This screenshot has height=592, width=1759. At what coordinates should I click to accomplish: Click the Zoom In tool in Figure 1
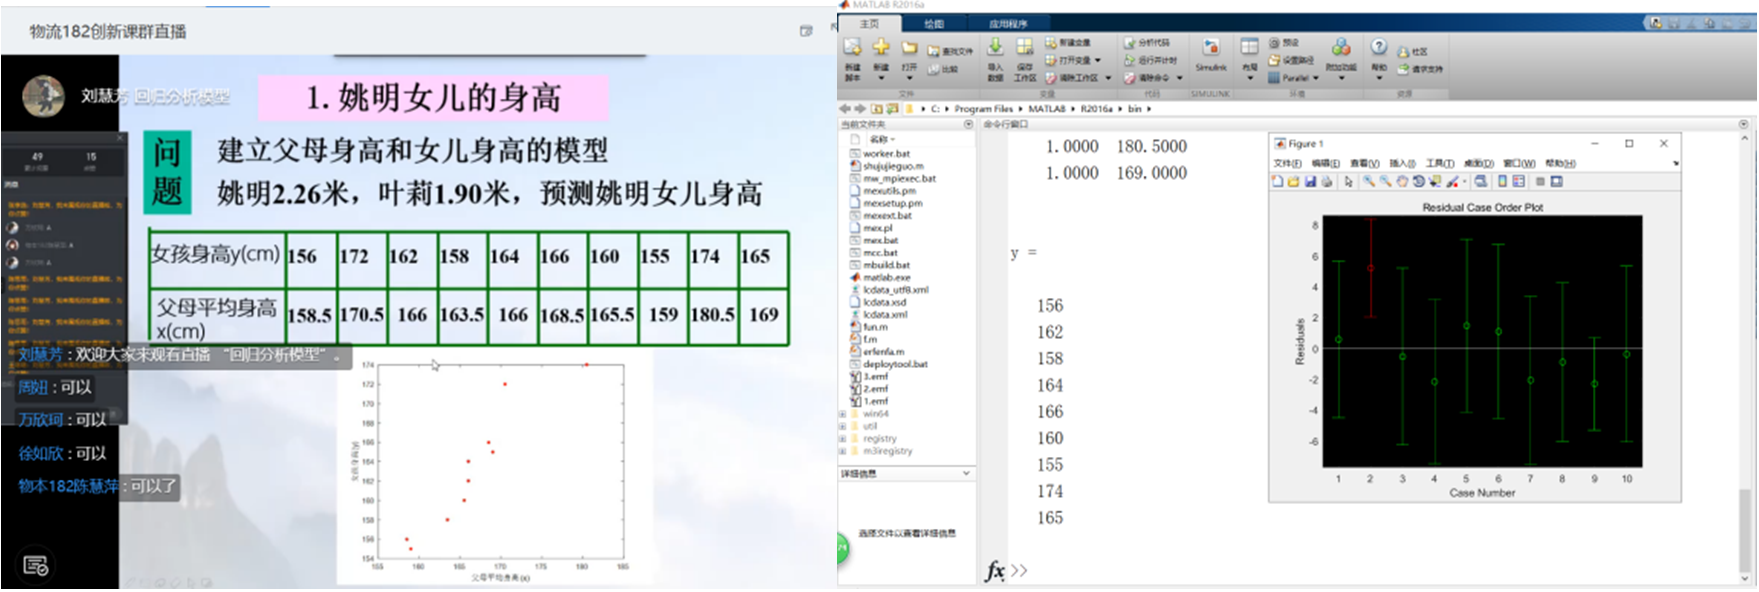pos(1368,182)
